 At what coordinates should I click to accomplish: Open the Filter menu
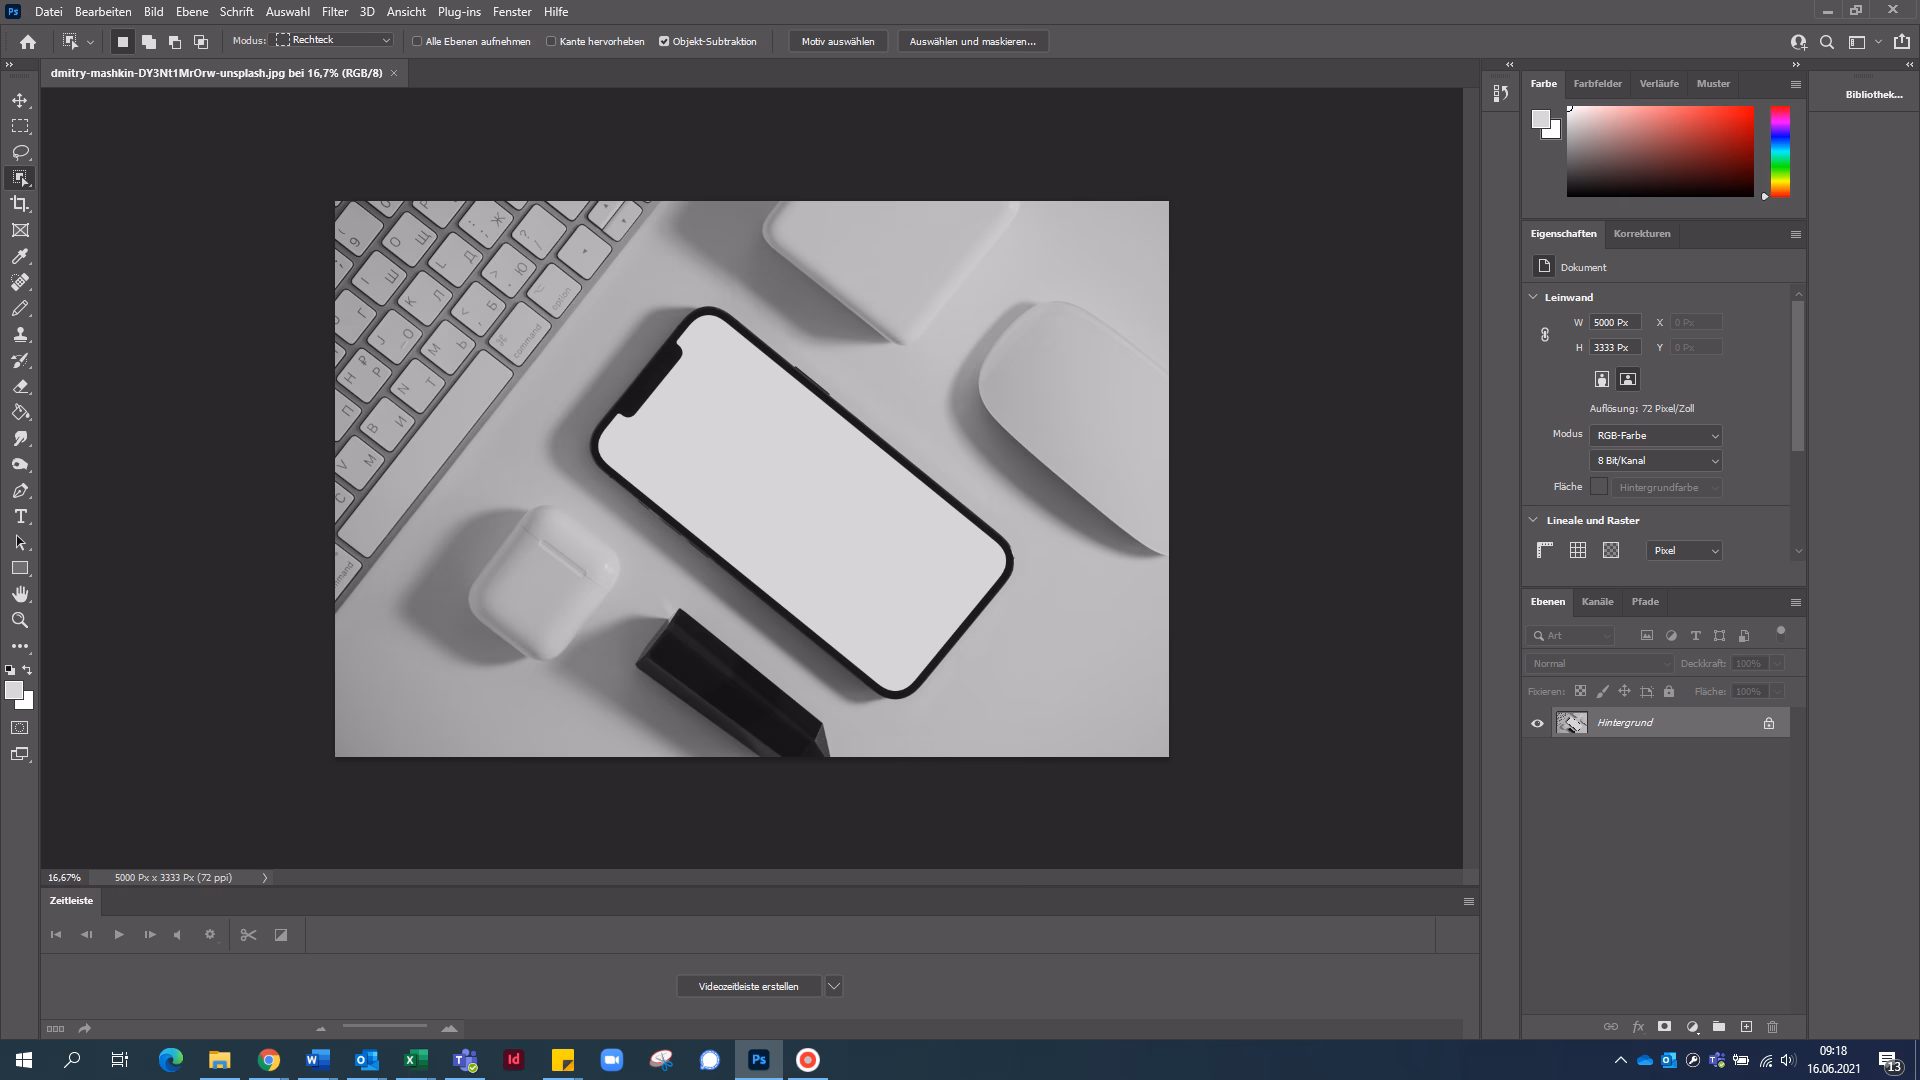coord(335,11)
